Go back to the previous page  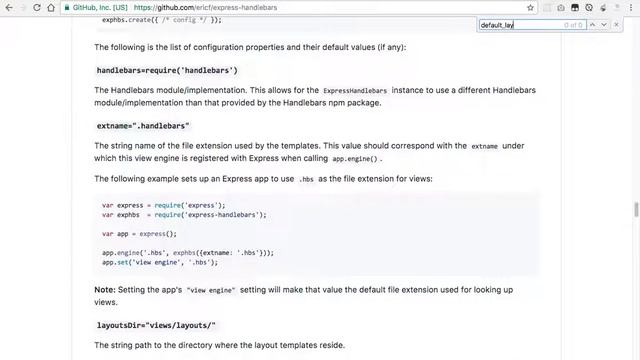coord(9,8)
